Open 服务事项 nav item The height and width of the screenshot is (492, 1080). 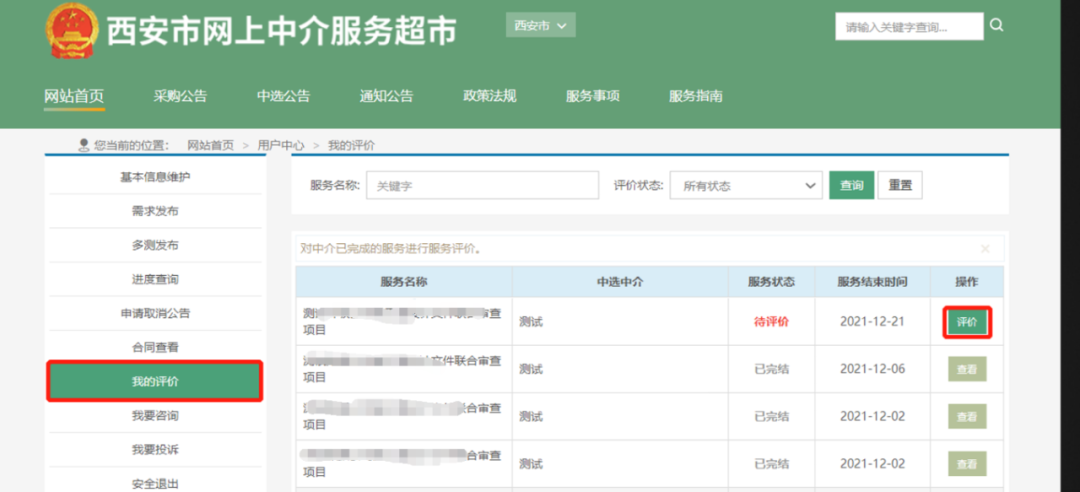coord(593,96)
